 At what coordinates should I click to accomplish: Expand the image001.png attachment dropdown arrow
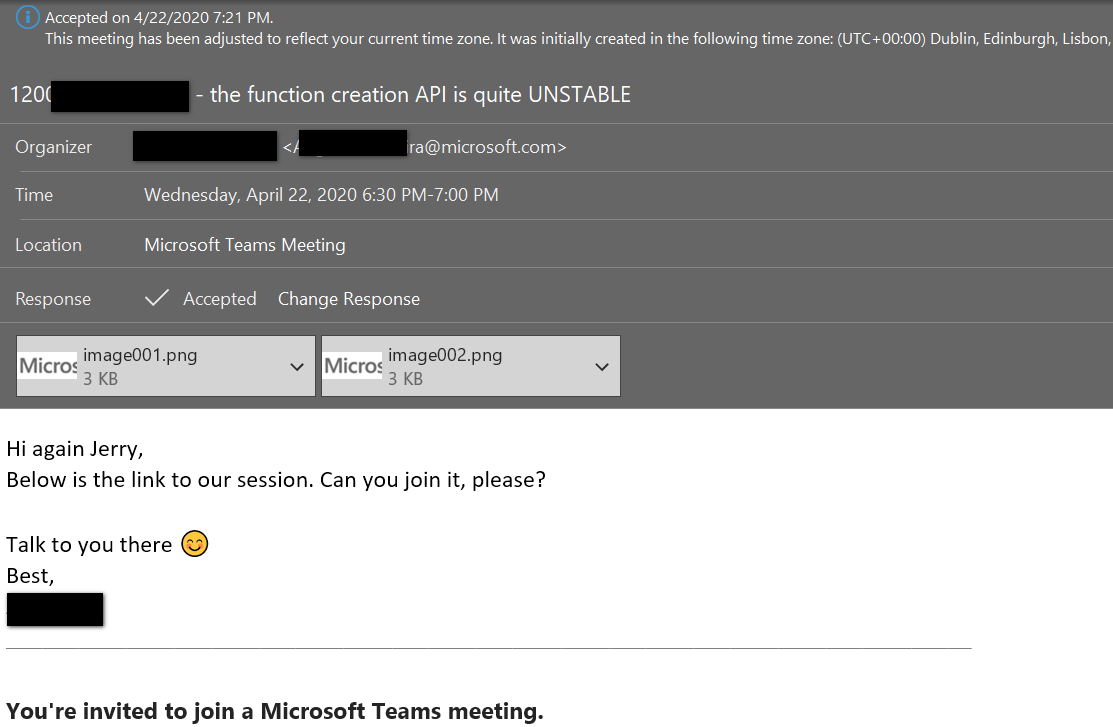(297, 367)
